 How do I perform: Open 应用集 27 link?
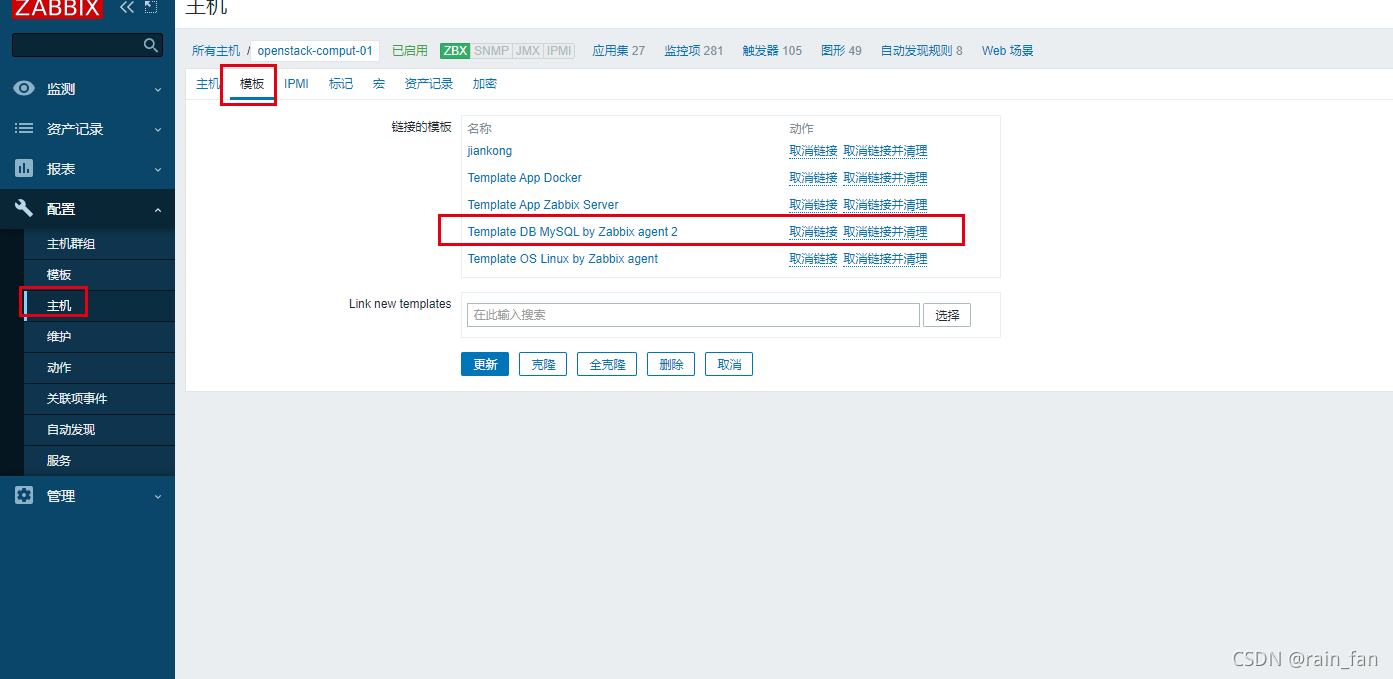[x=619, y=50]
